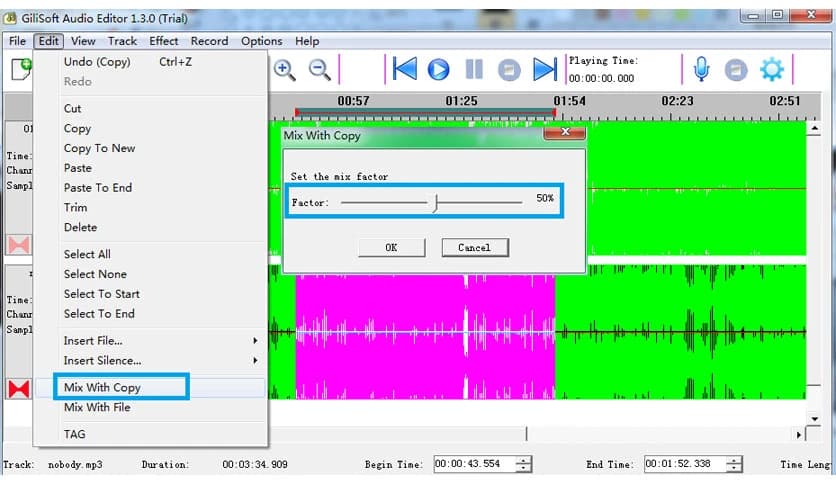Choose Select To Start
Screen dimensions: 836x484
(x=150, y=294)
